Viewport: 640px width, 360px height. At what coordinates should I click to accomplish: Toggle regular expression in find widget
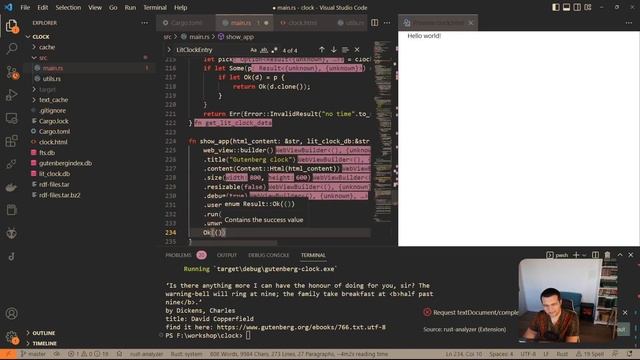[x=274, y=50]
